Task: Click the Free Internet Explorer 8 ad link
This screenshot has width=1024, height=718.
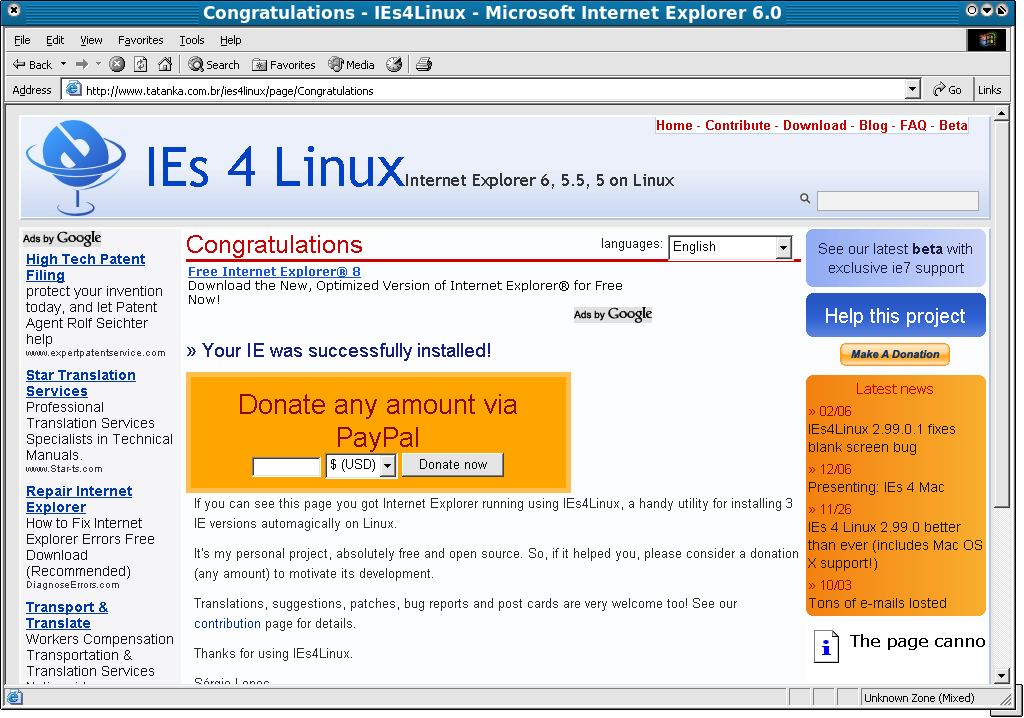Action: coord(274,271)
